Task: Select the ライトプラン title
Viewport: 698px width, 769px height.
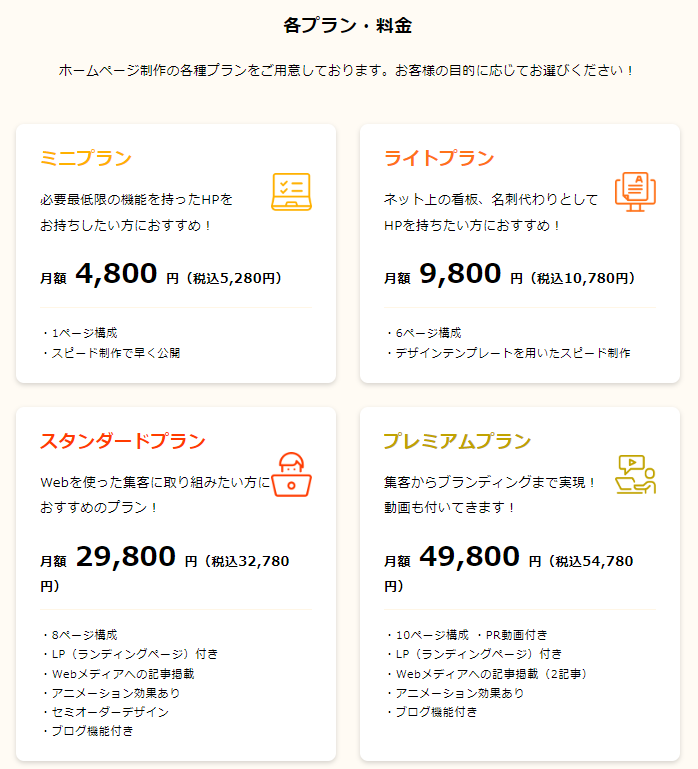Action: coord(439,158)
